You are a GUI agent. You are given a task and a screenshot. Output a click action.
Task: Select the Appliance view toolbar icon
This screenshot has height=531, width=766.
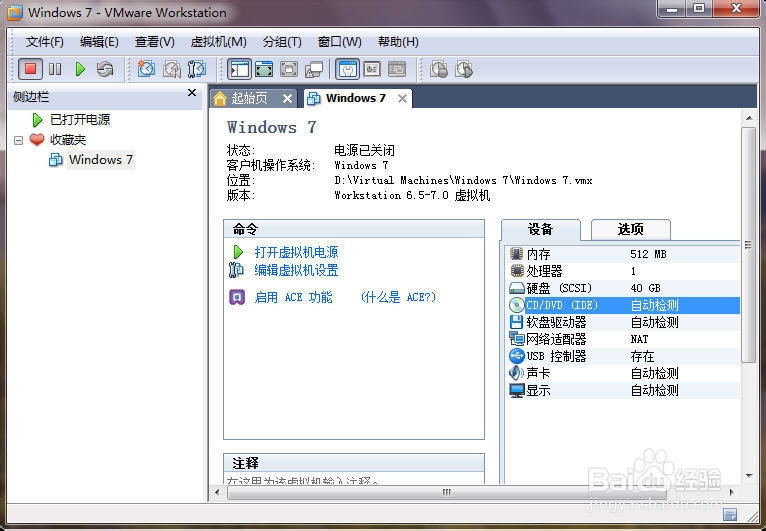(372, 69)
